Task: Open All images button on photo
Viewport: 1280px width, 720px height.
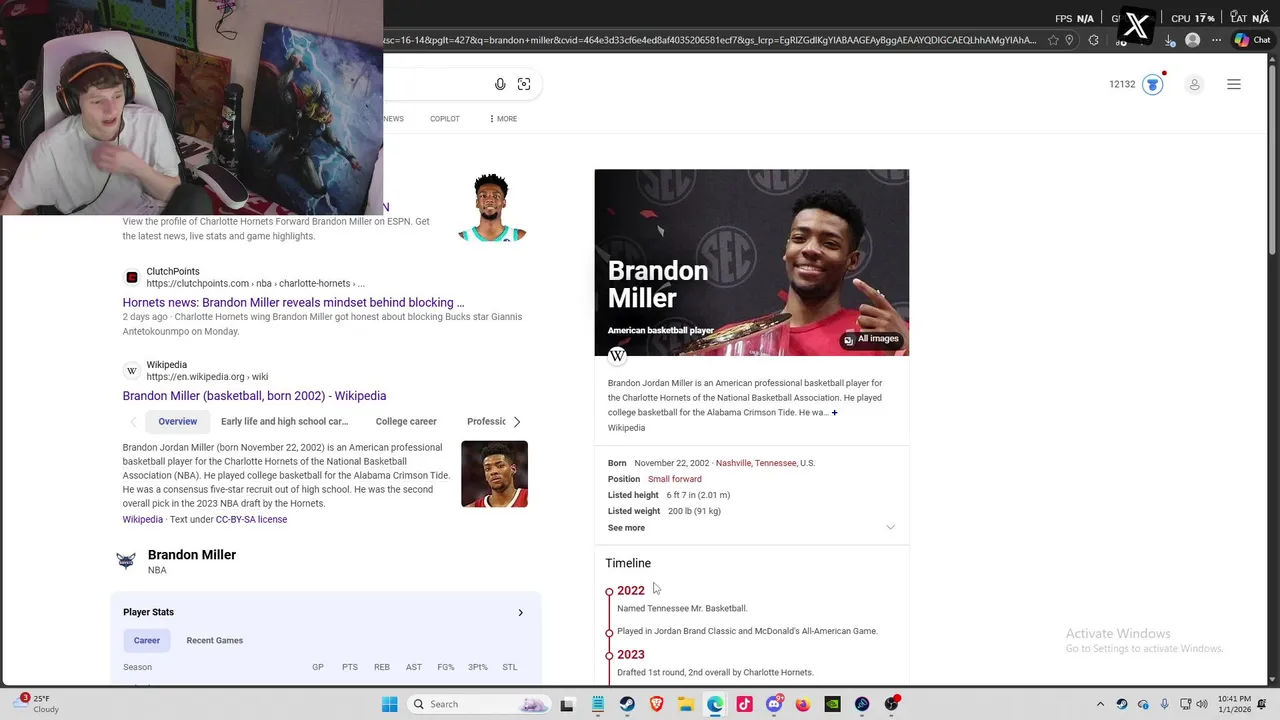Action: [871, 339]
